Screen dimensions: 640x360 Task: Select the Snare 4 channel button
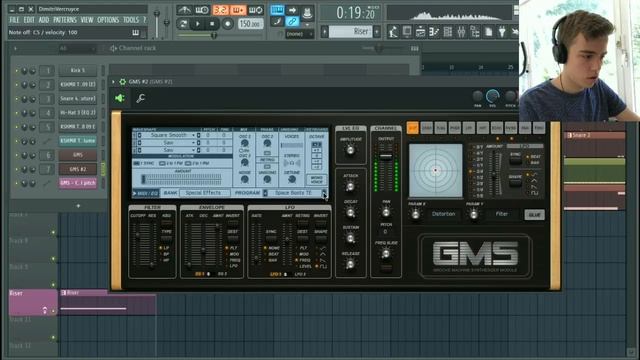(x=78, y=98)
